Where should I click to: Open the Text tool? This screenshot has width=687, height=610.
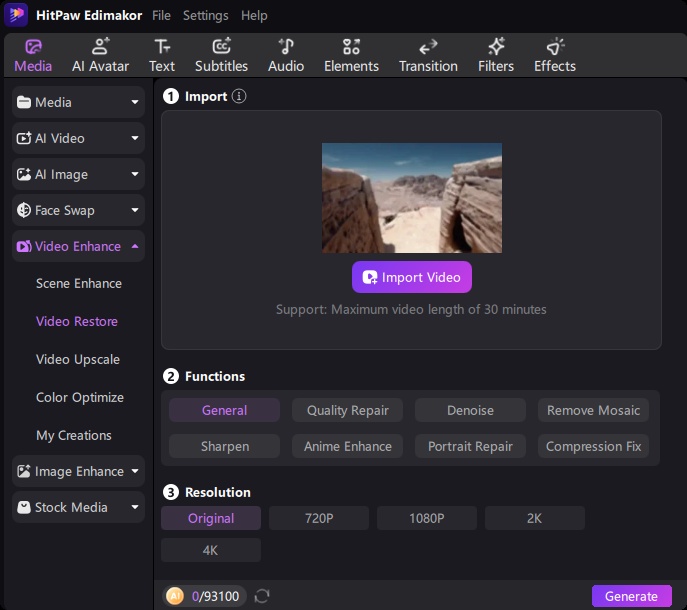tap(162, 56)
